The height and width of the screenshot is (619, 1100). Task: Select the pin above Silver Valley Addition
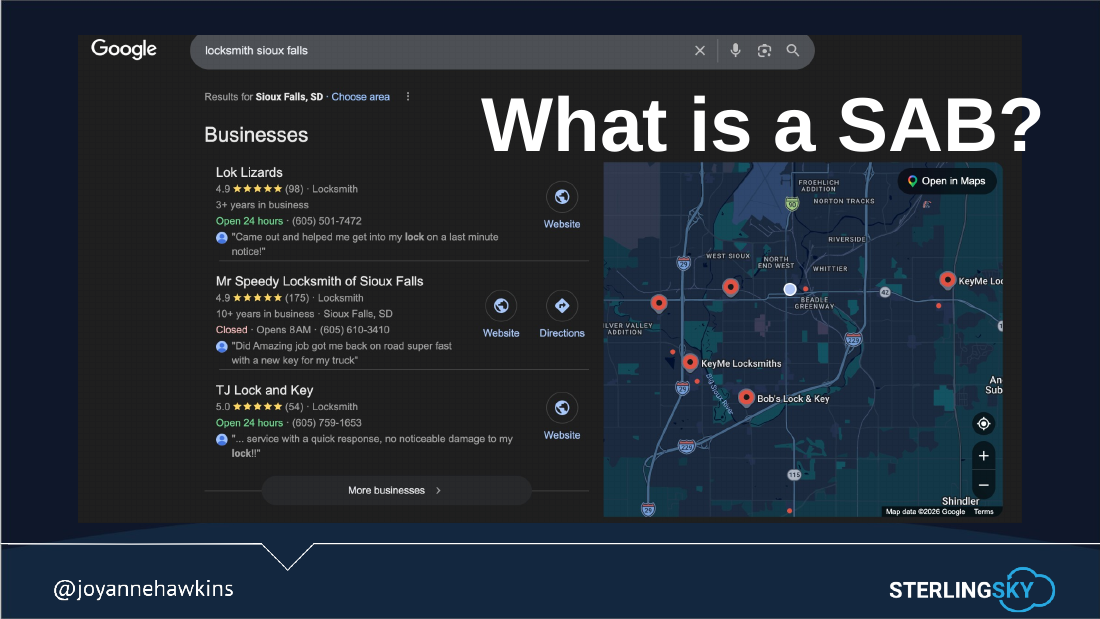tap(658, 302)
